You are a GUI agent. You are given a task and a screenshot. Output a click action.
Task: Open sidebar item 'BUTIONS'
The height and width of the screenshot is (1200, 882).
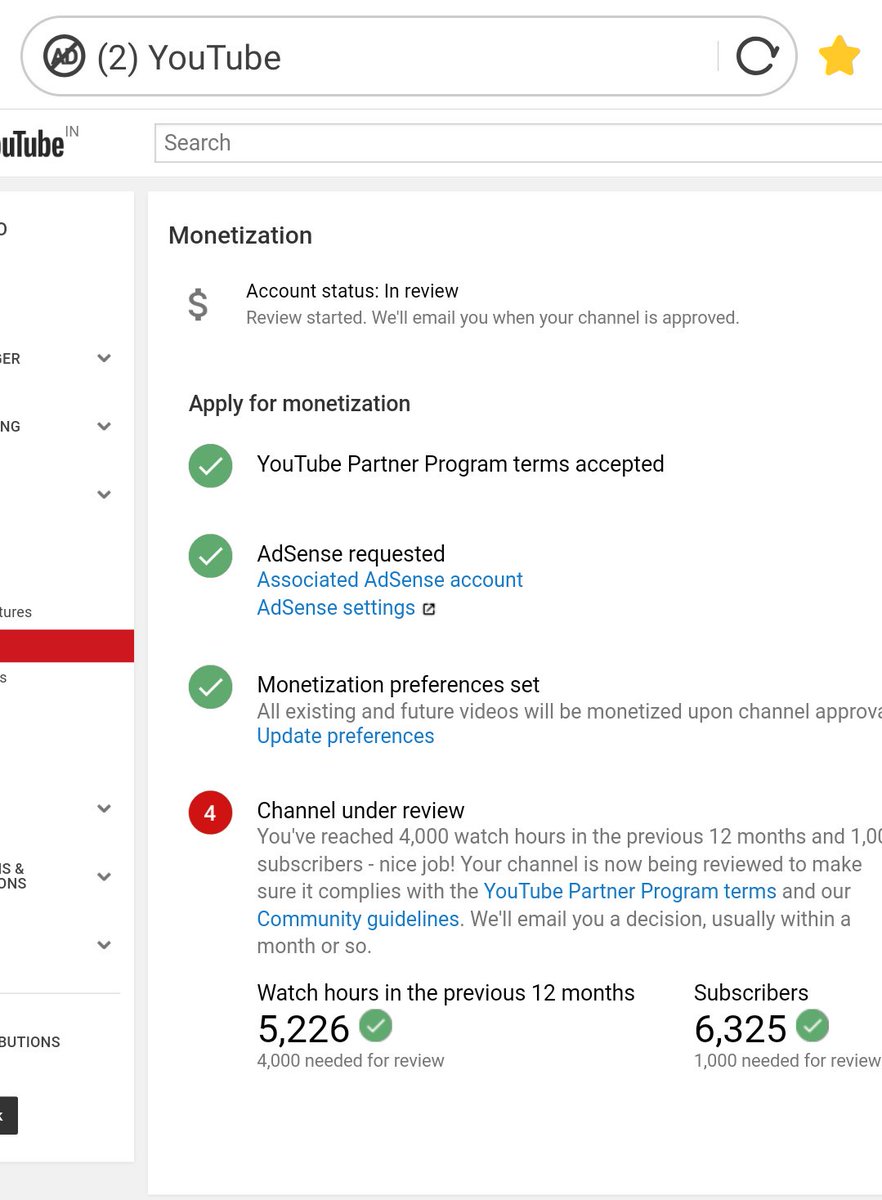[30, 1042]
